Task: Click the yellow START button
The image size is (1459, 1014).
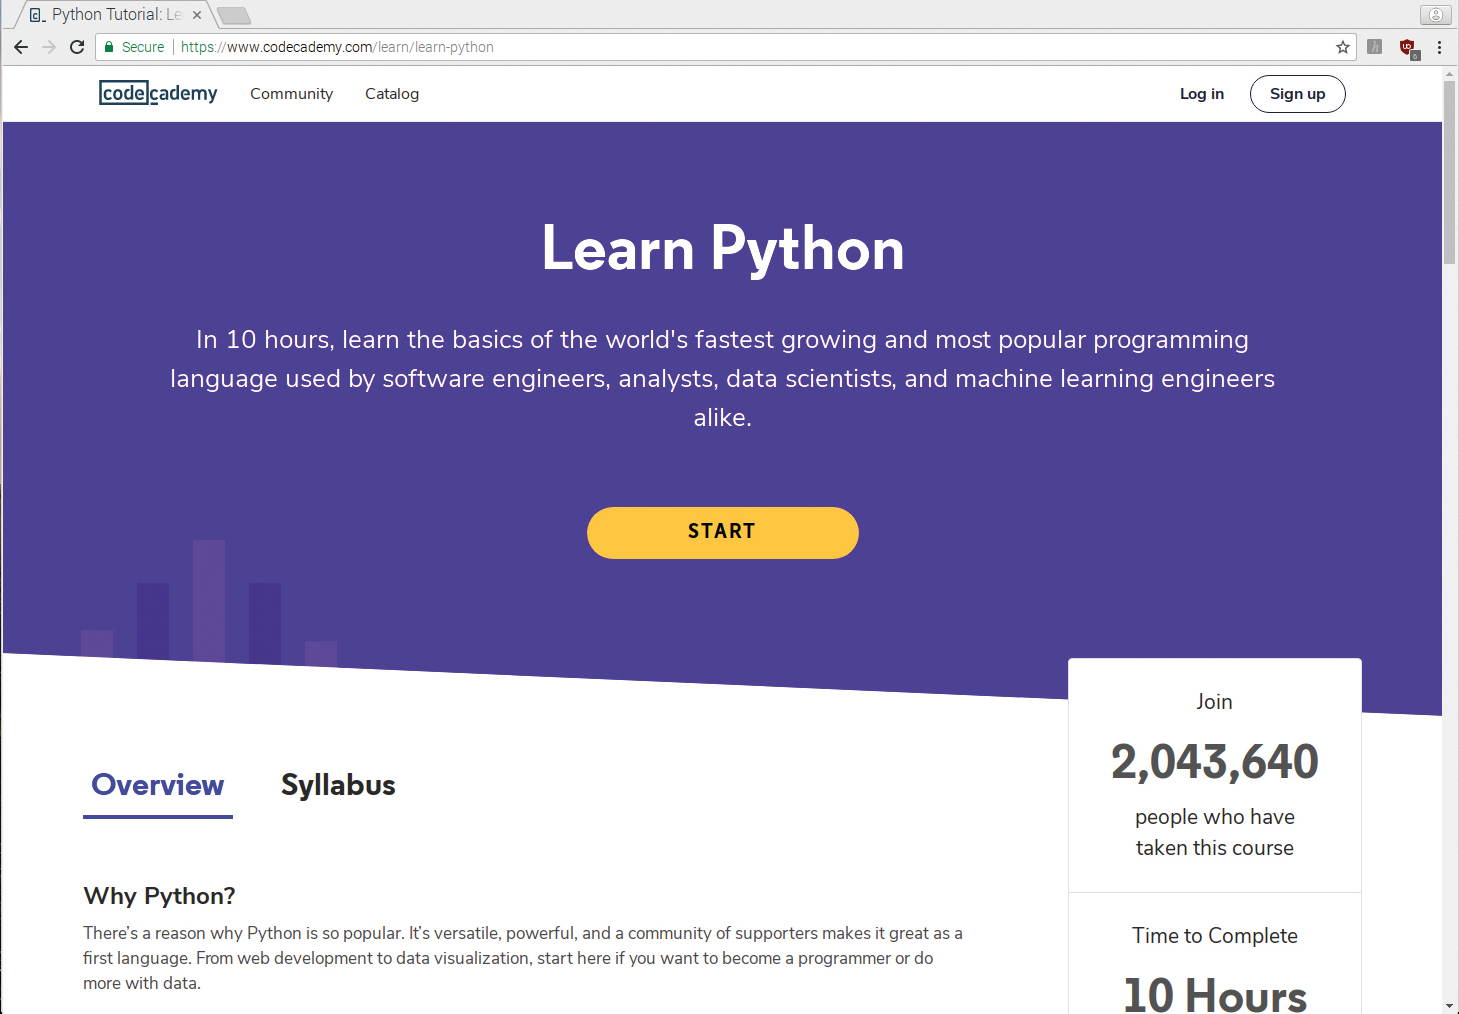Action: point(722,532)
